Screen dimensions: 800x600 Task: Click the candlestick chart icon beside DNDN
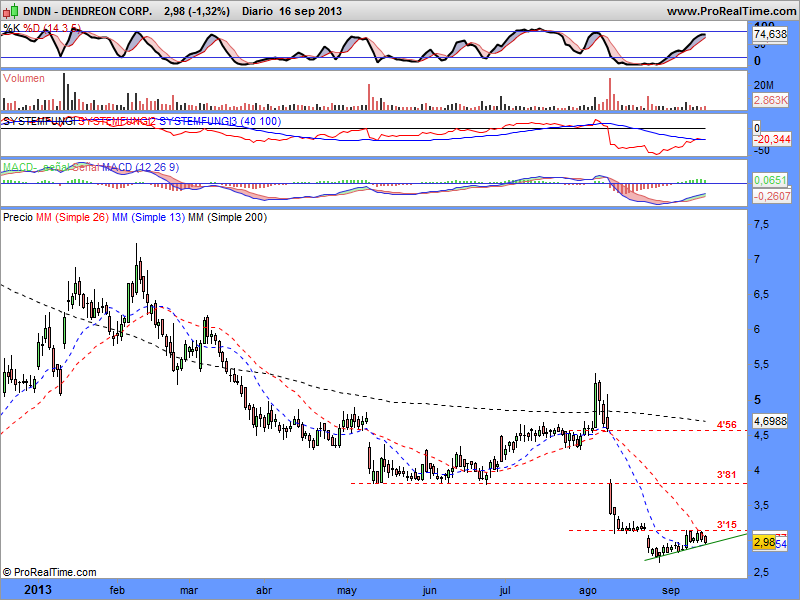11,10
